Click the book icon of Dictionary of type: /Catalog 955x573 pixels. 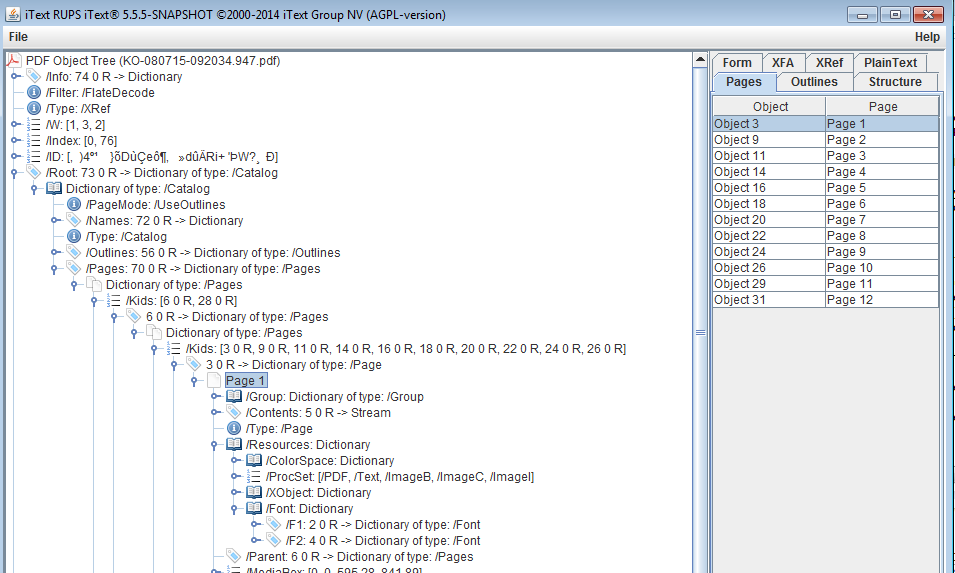click(54, 189)
